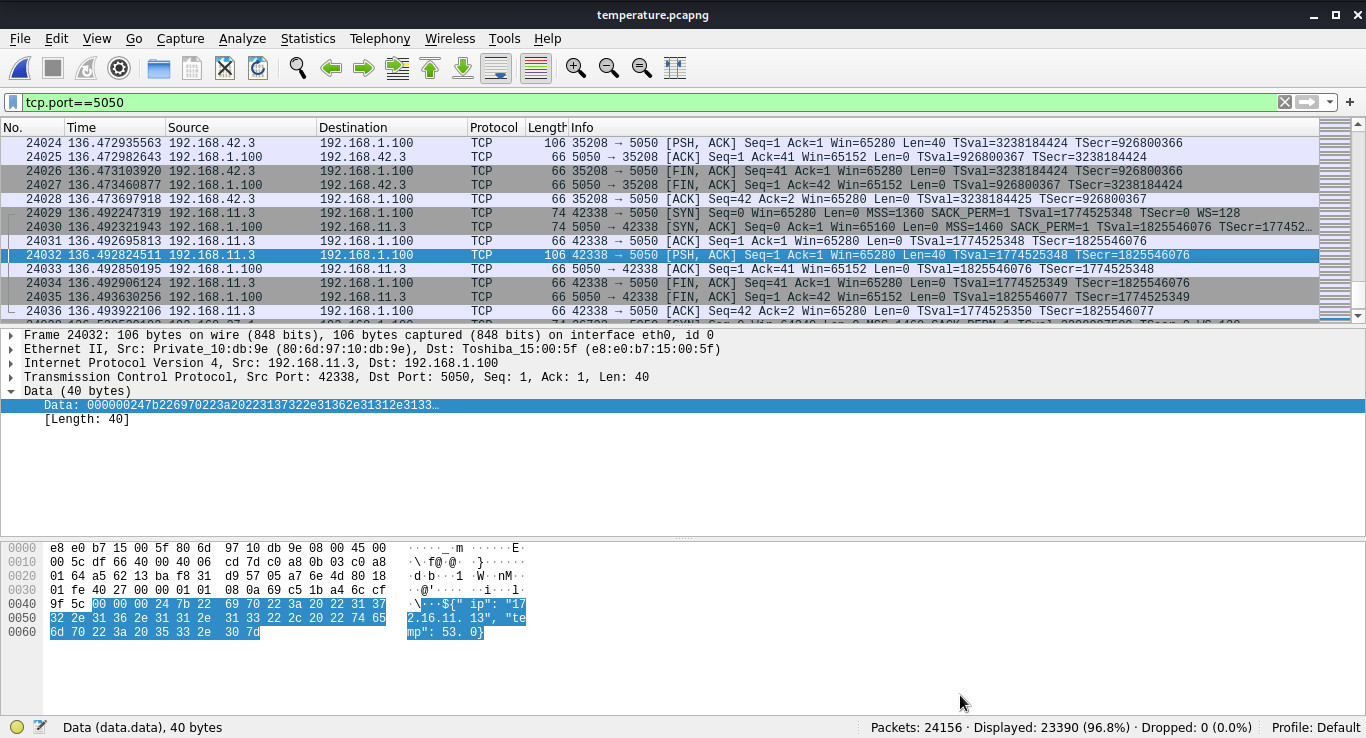Reload the capture file icon
Image resolution: width=1366 pixels, height=738 pixels.
click(257, 68)
